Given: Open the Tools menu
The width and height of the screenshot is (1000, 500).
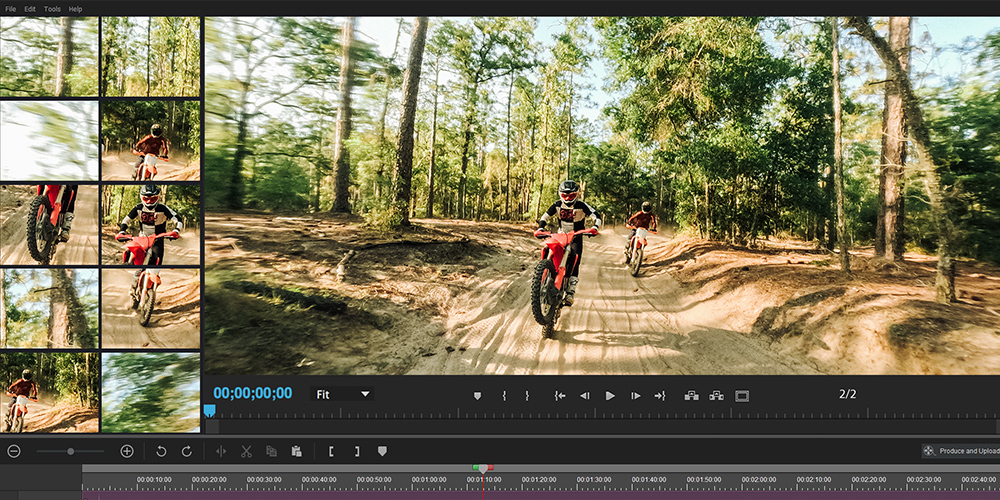Looking at the screenshot, I should (52, 9).
